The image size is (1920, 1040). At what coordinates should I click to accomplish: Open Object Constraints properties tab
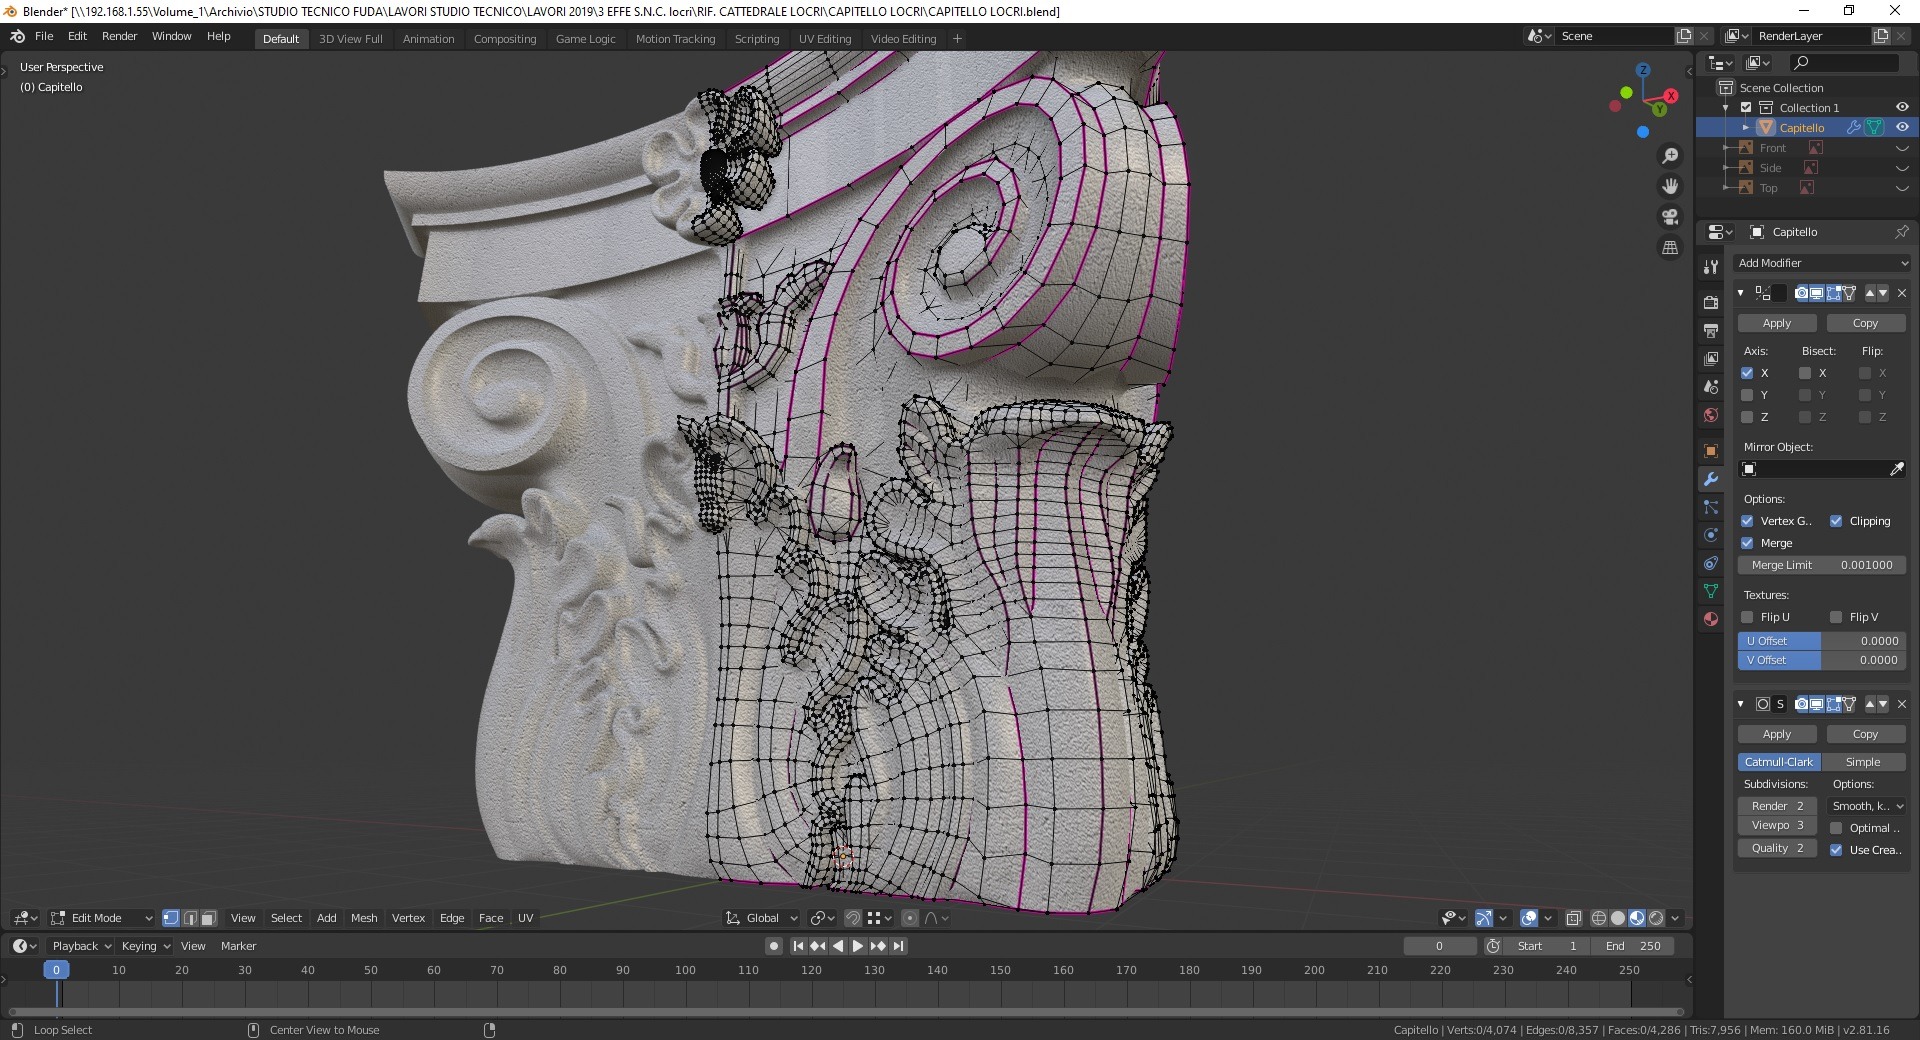click(x=1711, y=563)
